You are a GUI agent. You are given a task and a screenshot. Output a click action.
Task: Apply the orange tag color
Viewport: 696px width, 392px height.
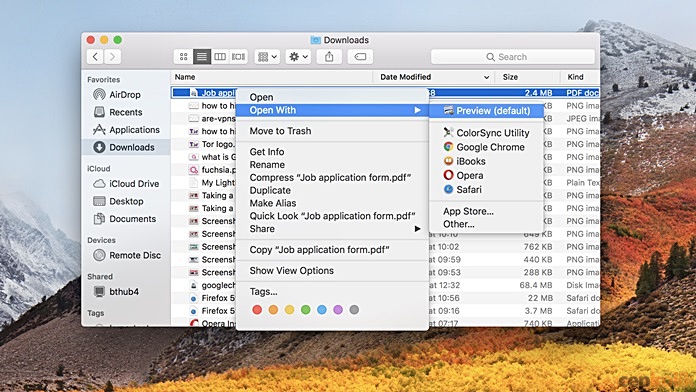(x=273, y=309)
